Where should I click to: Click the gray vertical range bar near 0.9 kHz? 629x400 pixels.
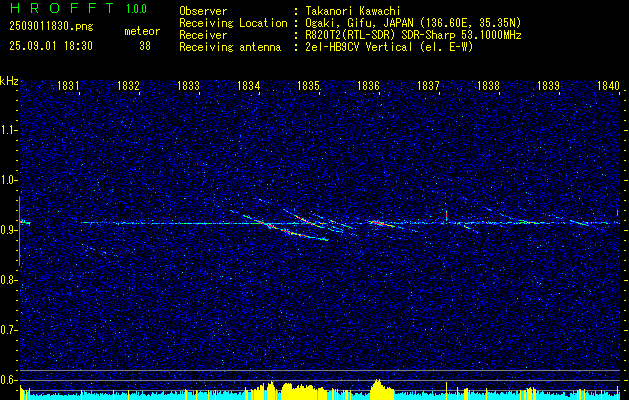pos(19,231)
